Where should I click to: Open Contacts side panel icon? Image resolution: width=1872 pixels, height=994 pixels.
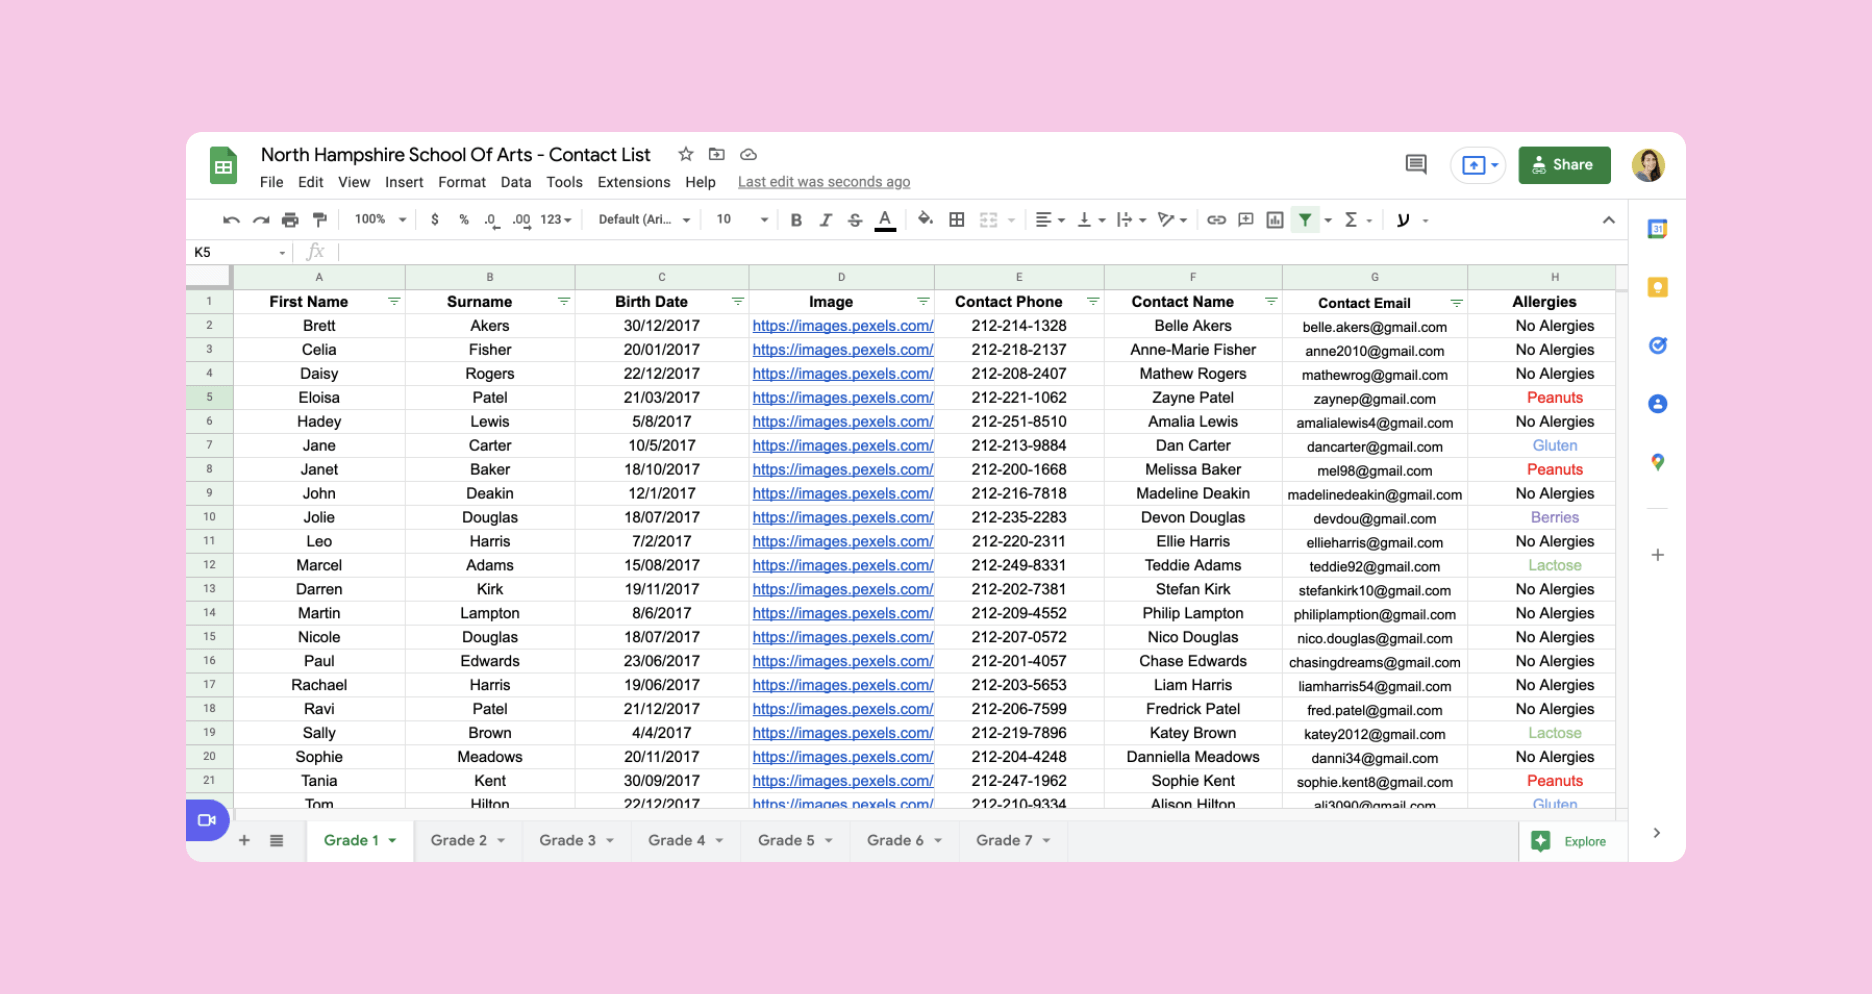[1657, 404]
